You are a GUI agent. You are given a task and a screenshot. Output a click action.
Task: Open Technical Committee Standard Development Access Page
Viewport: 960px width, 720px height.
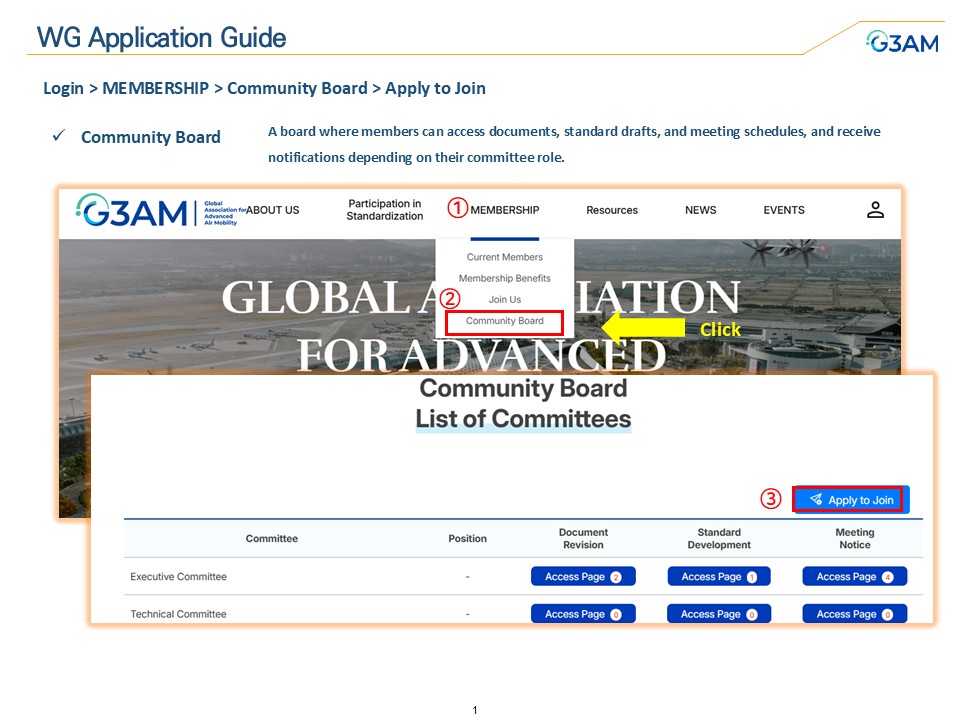719,614
